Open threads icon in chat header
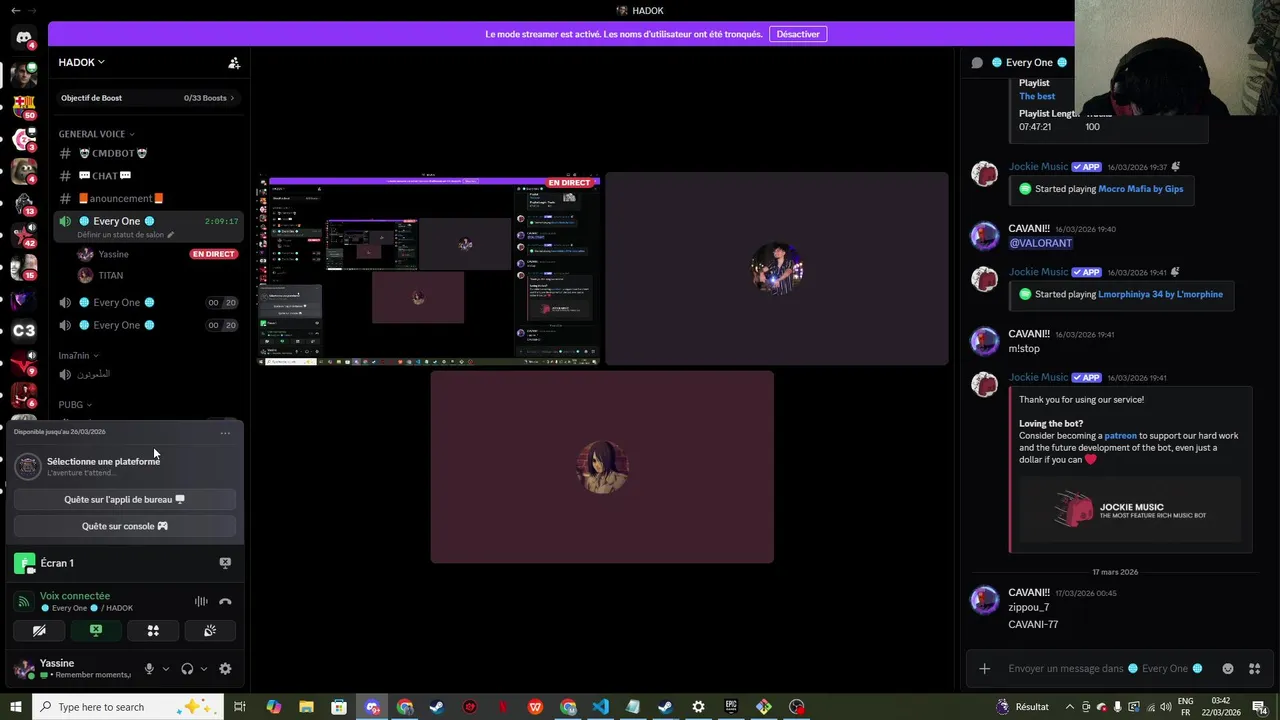Viewport: 1280px width, 720px height. pos(977,62)
